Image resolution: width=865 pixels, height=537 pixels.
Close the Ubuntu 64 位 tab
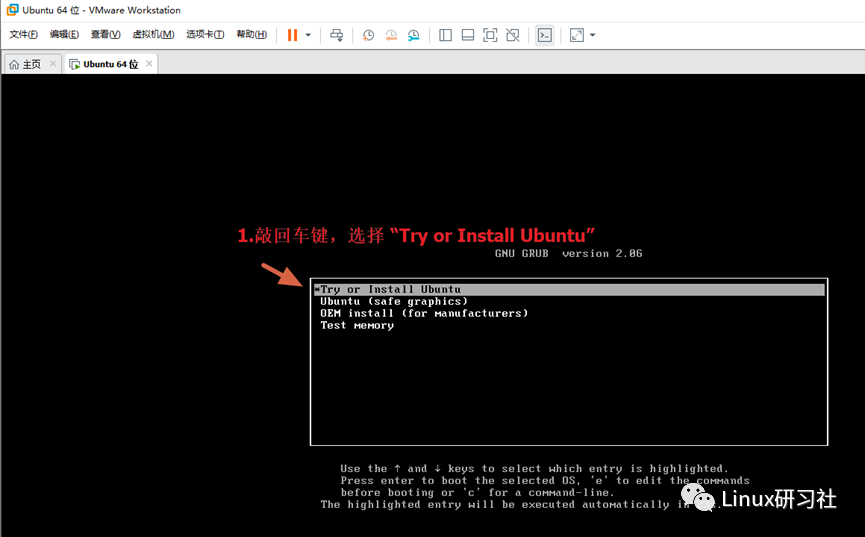click(149, 63)
